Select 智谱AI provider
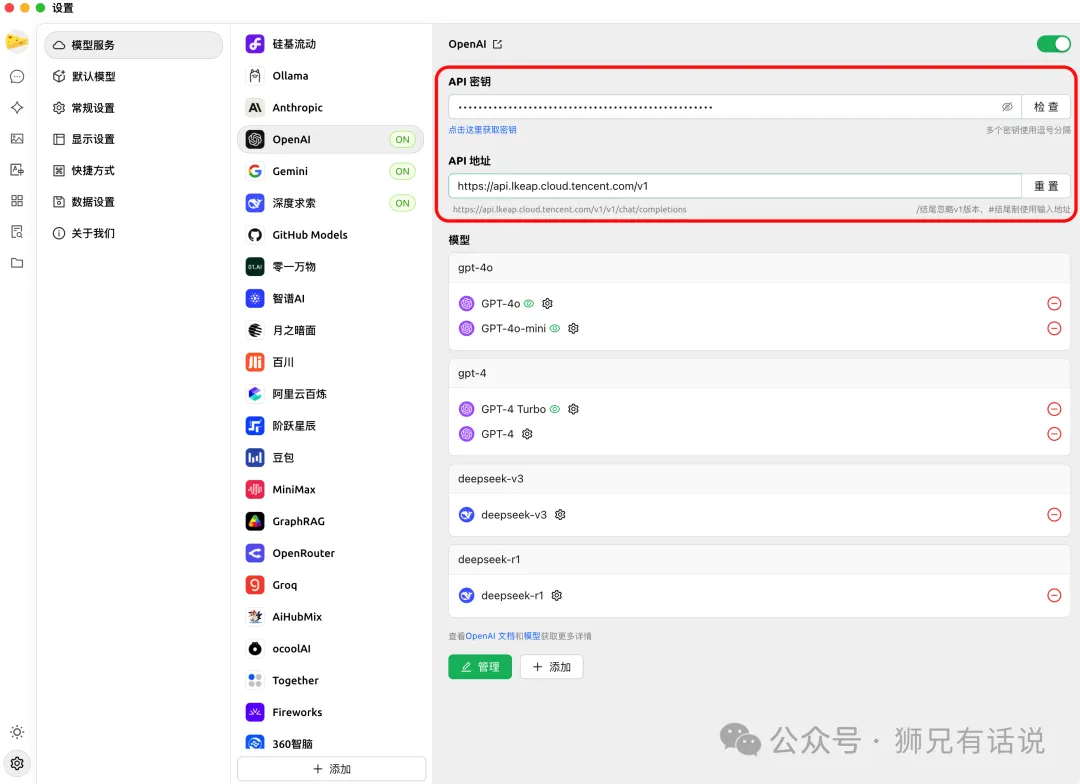 (331, 298)
